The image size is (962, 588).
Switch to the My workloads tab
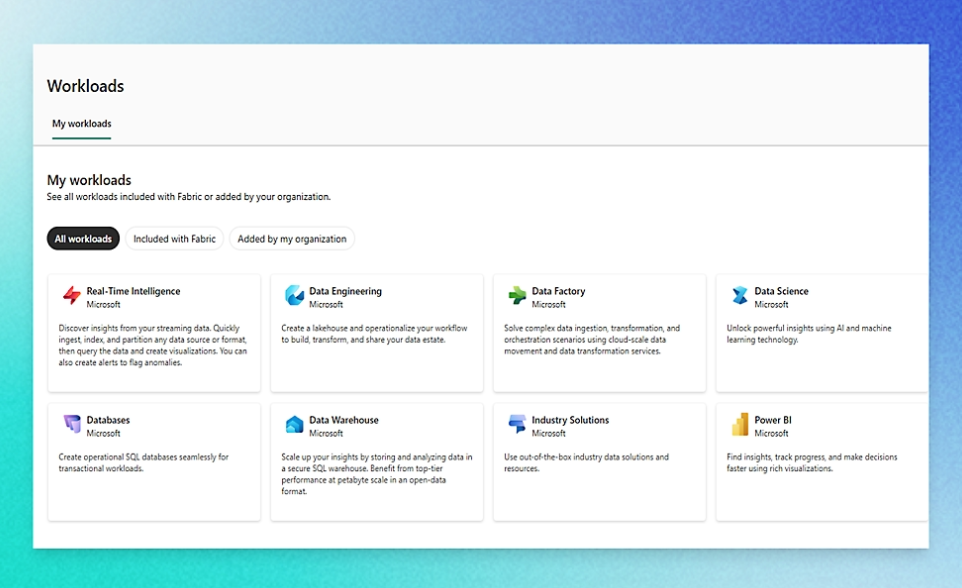tap(82, 124)
